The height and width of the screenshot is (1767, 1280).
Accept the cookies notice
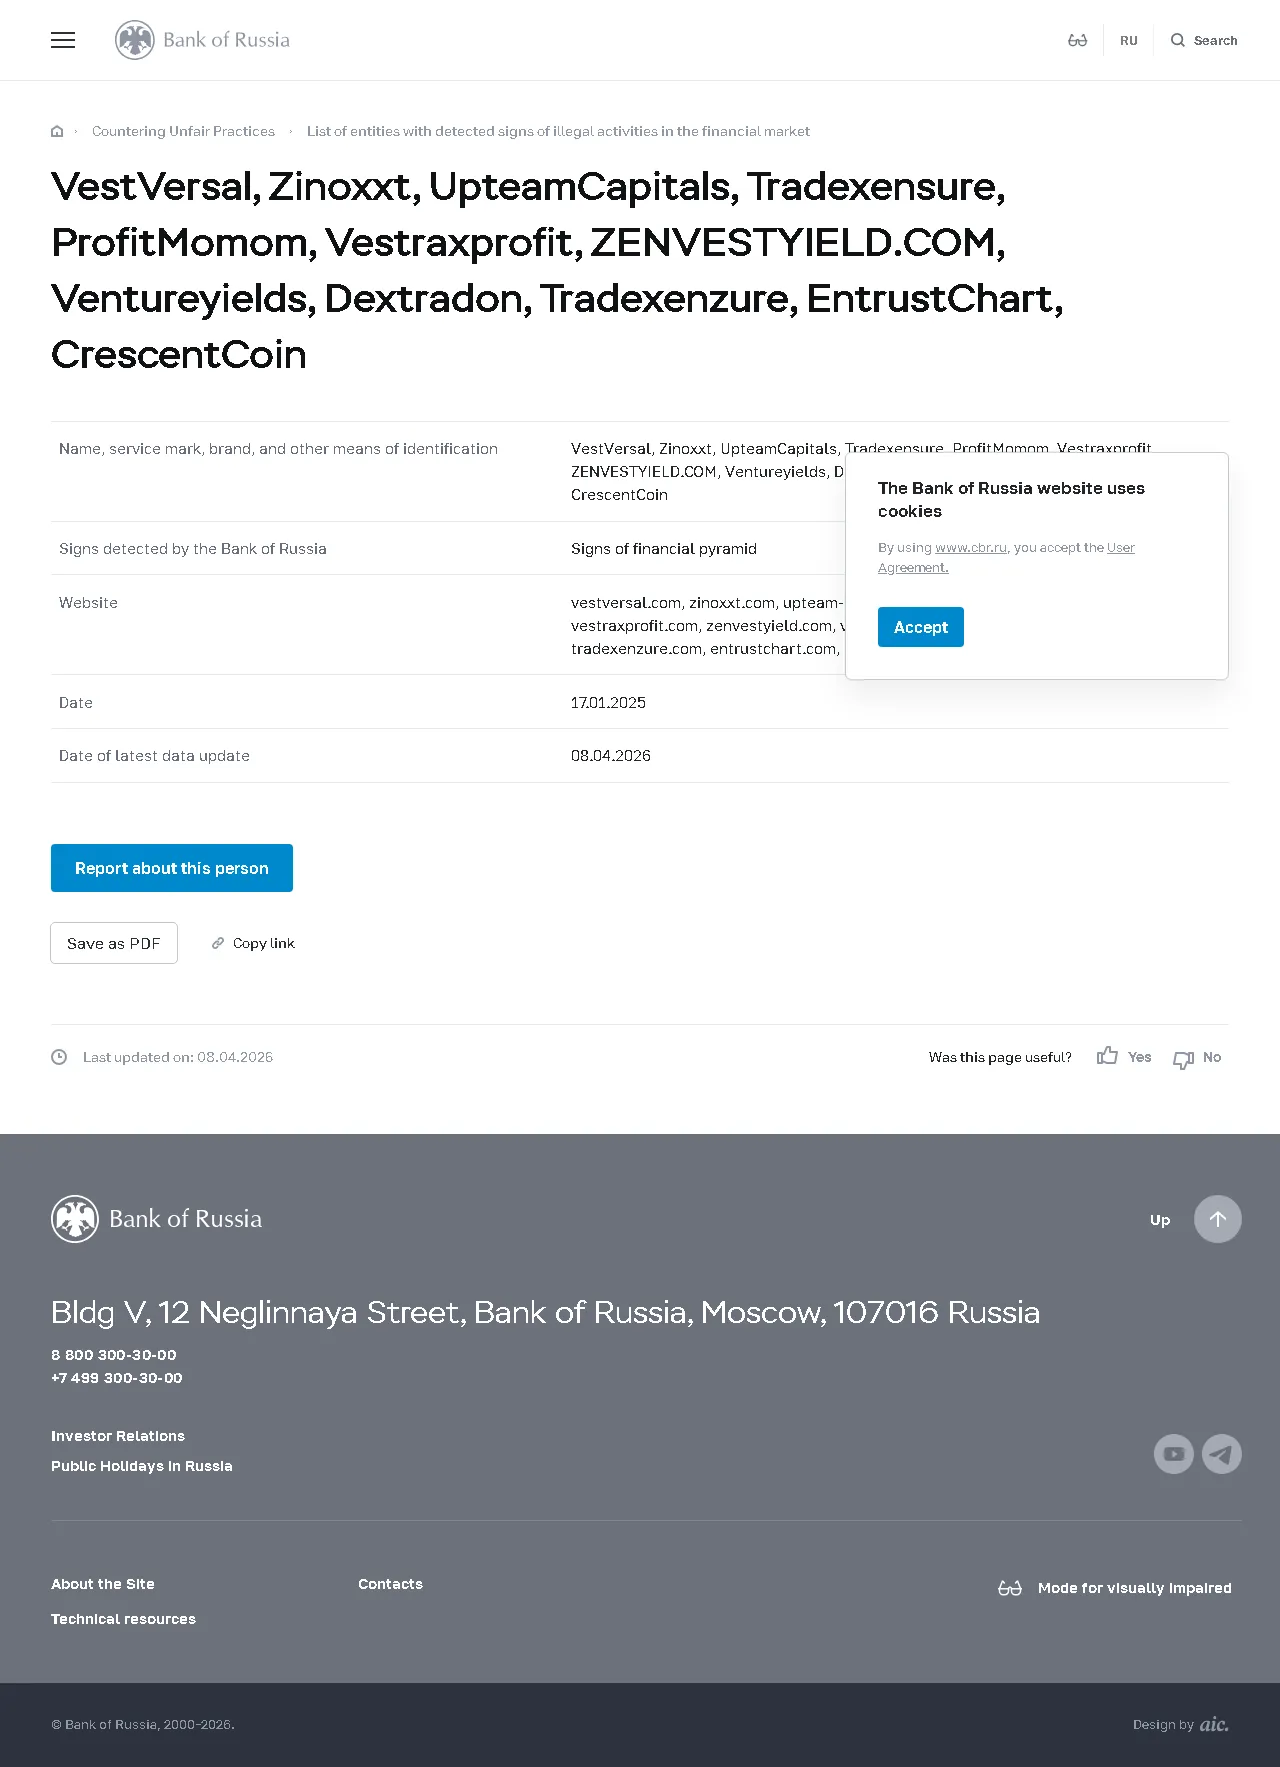coord(921,627)
